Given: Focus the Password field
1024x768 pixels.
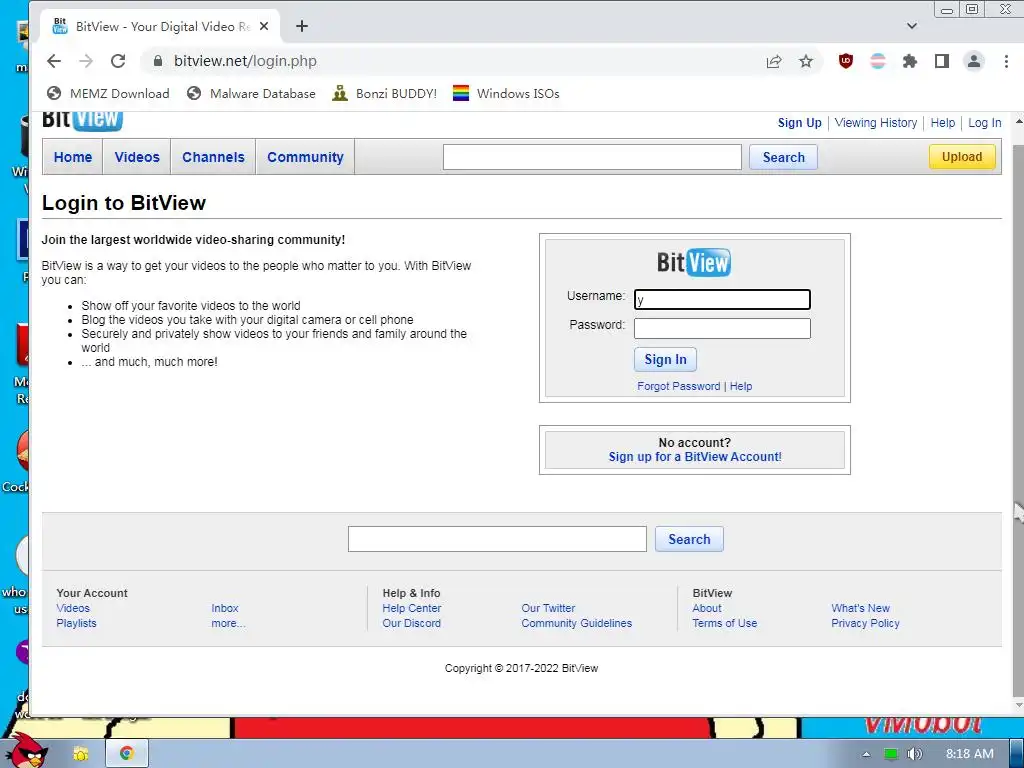Looking at the screenshot, I should coord(722,328).
